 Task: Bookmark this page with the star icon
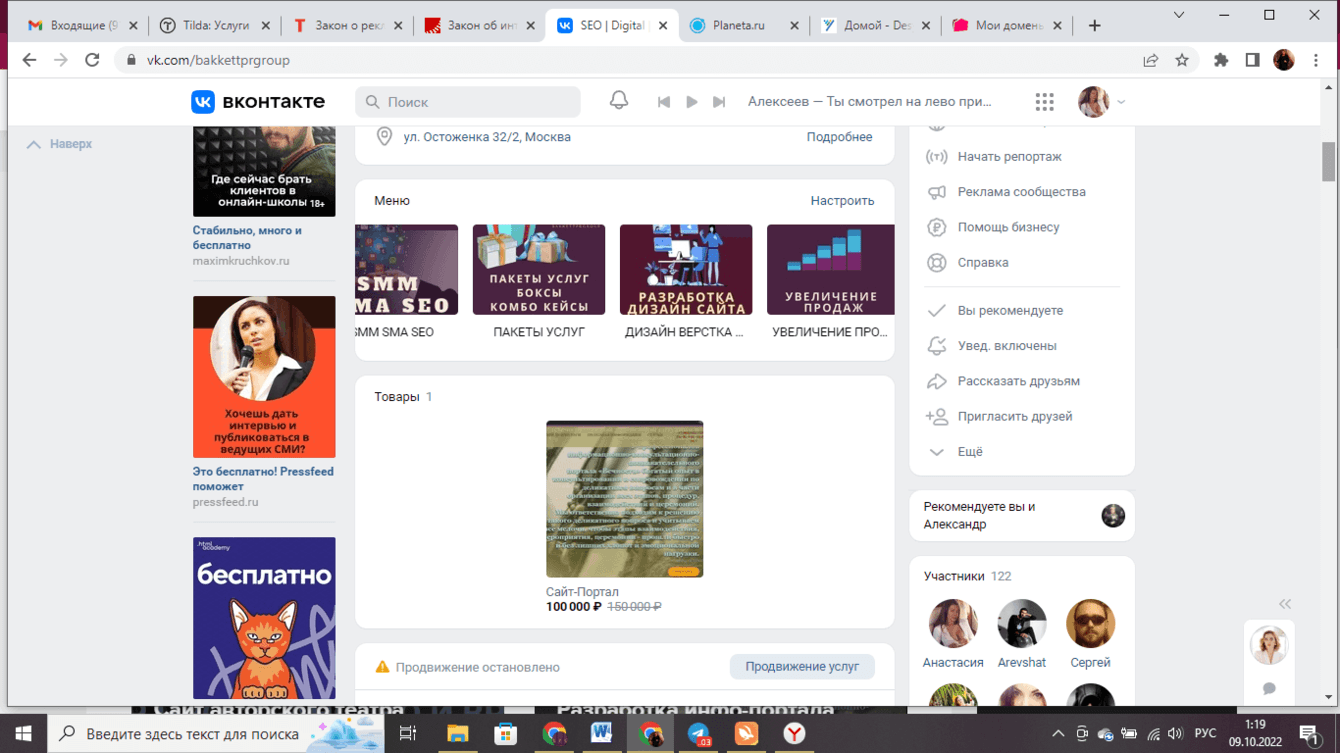coord(1182,60)
